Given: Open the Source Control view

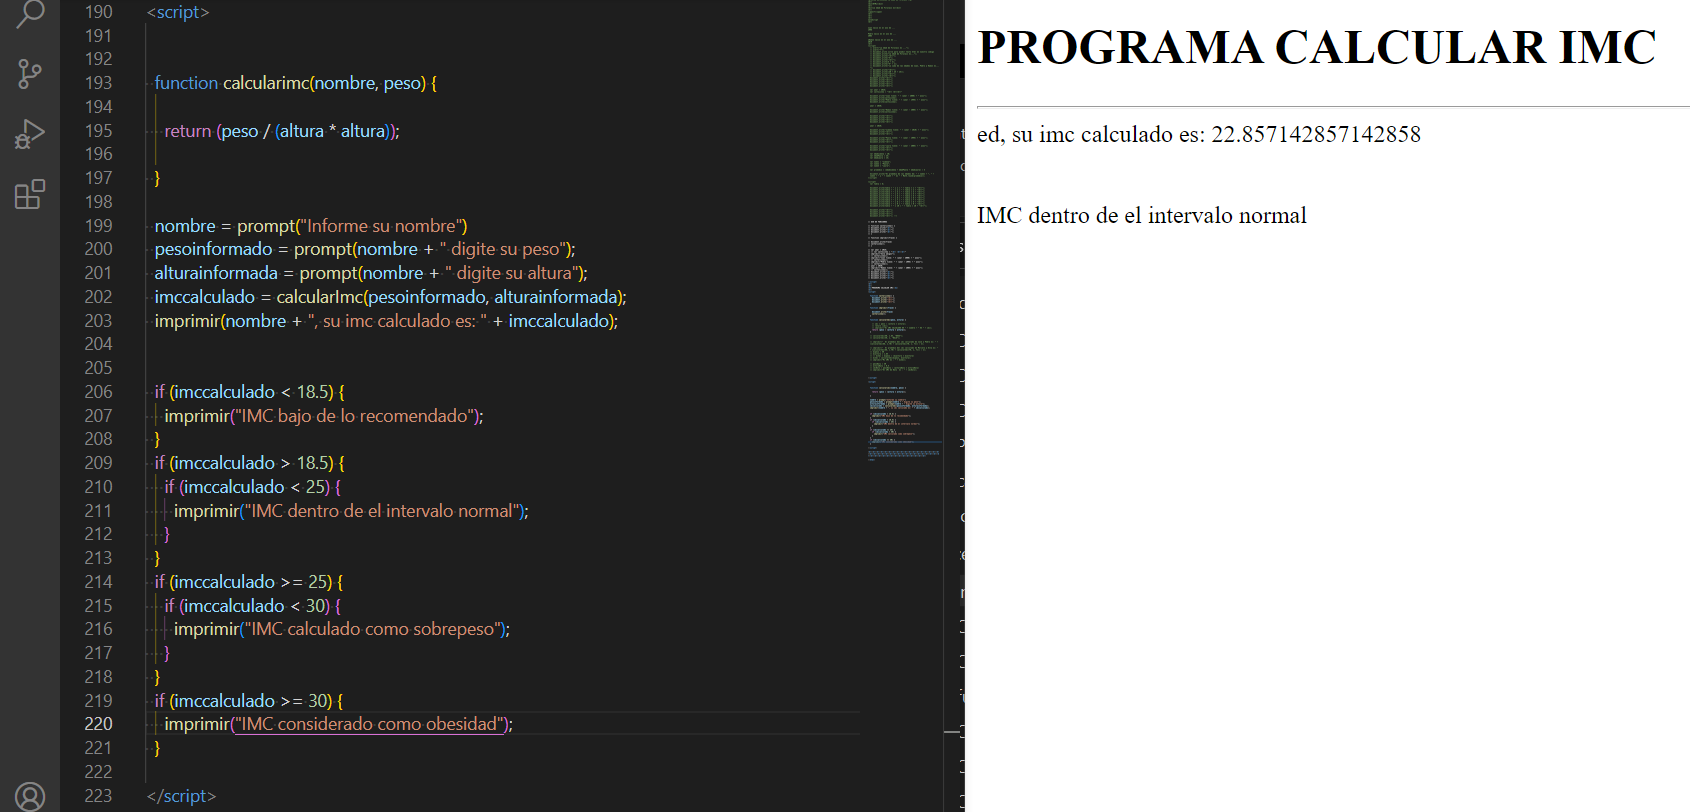Looking at the screenshot, I should (30, 74).
